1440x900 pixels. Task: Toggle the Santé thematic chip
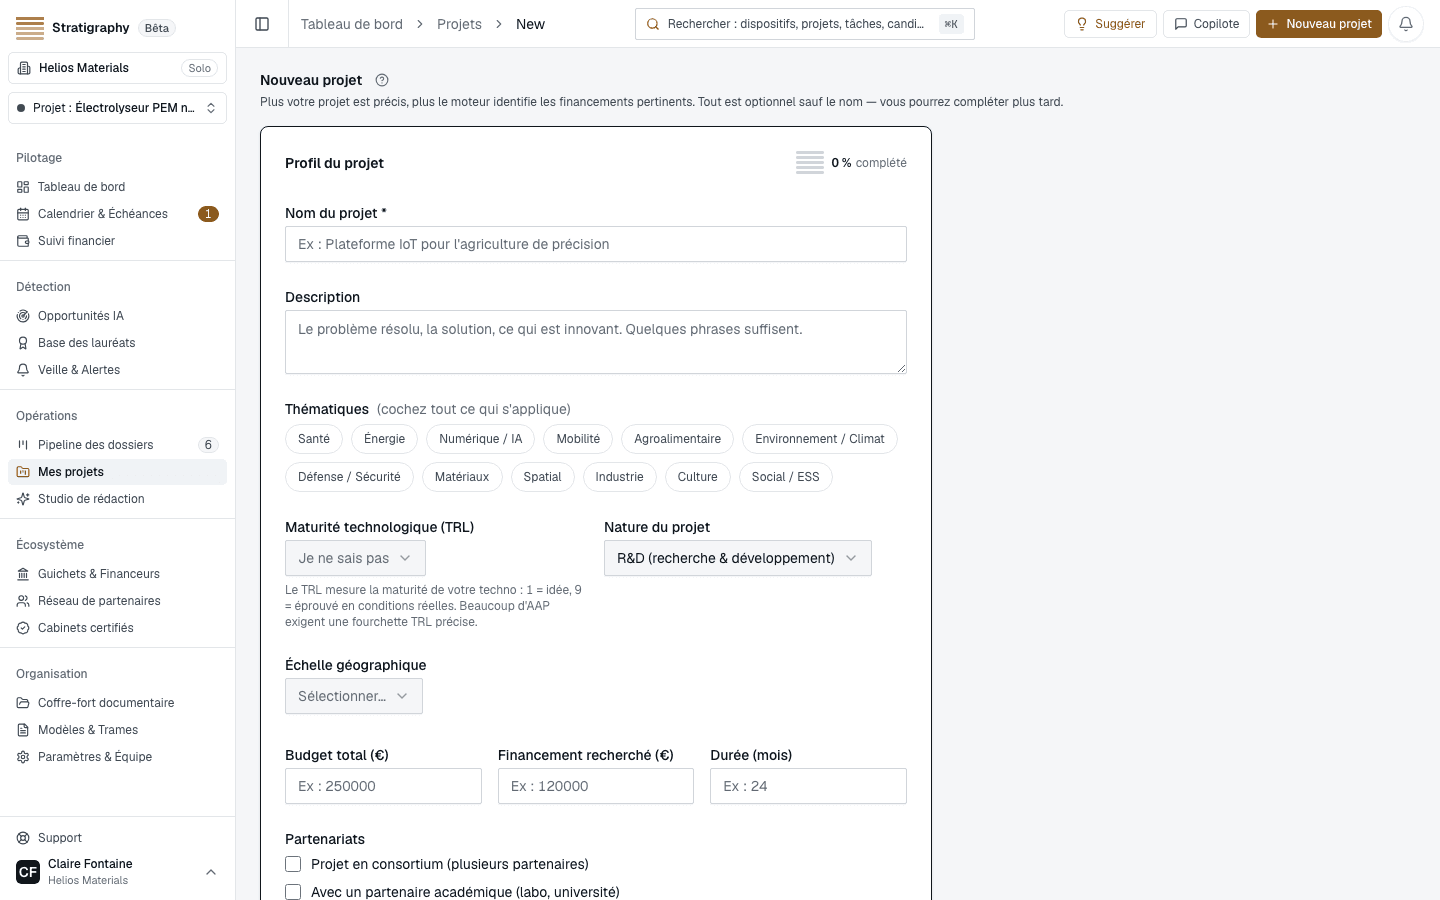(x=314, y=439)
